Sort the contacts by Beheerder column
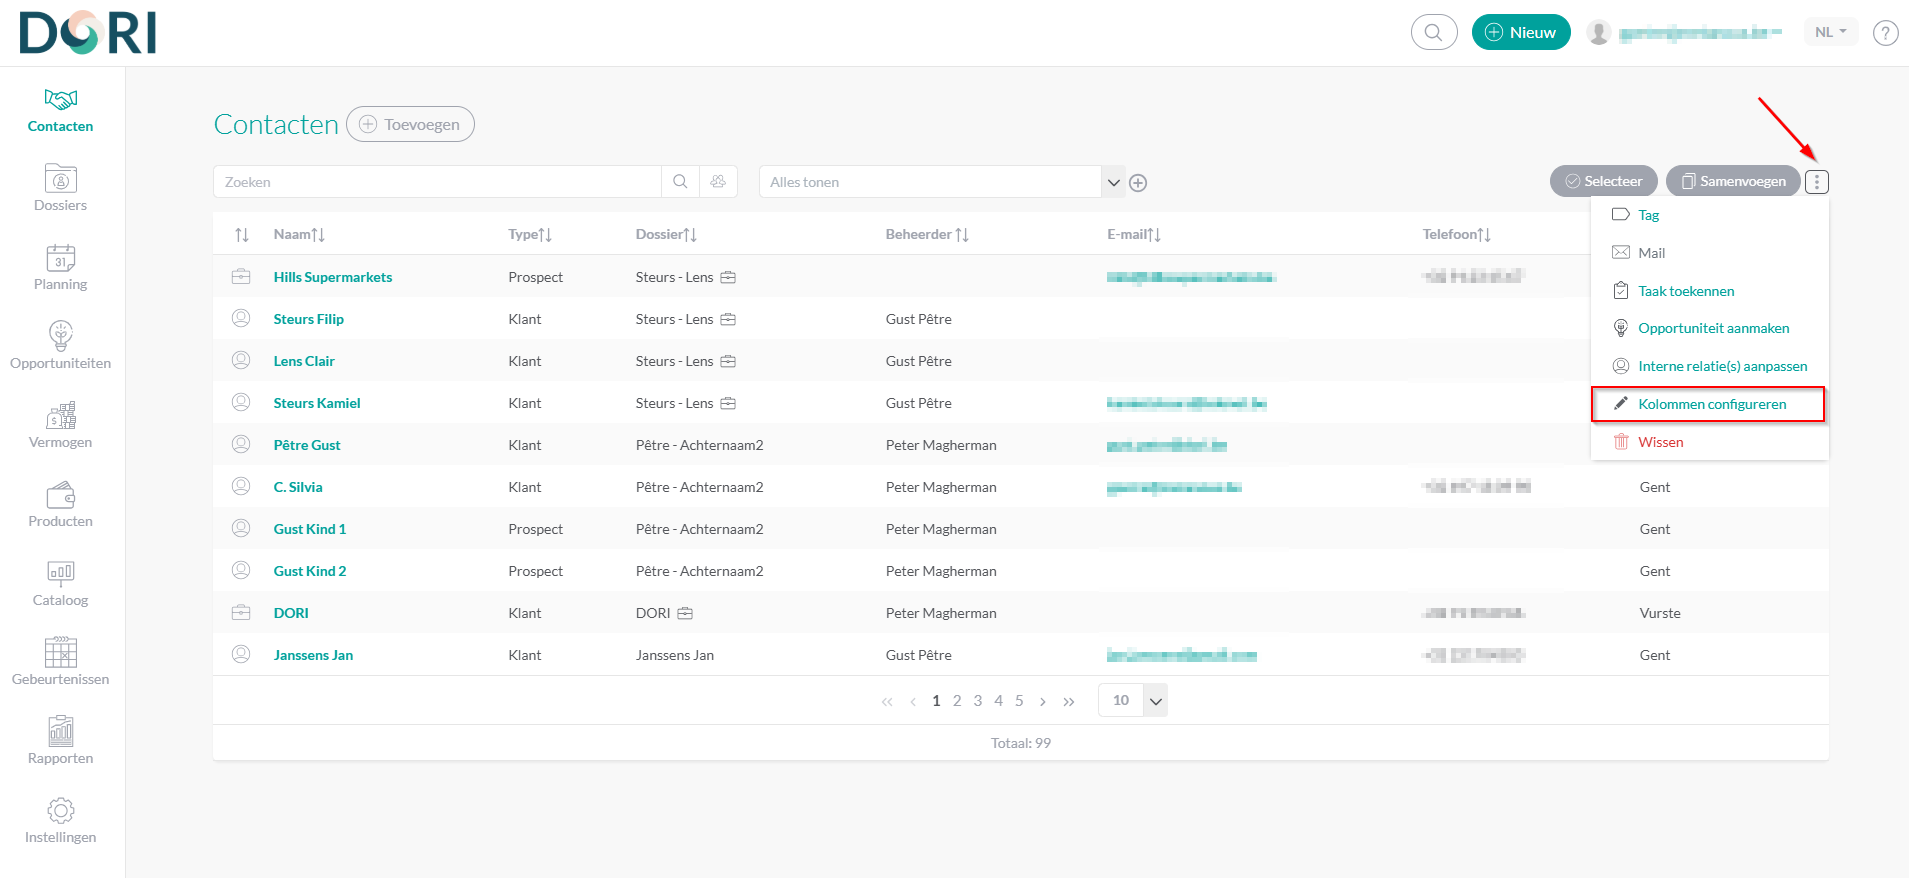1909x878 pixels. [926, 234]
